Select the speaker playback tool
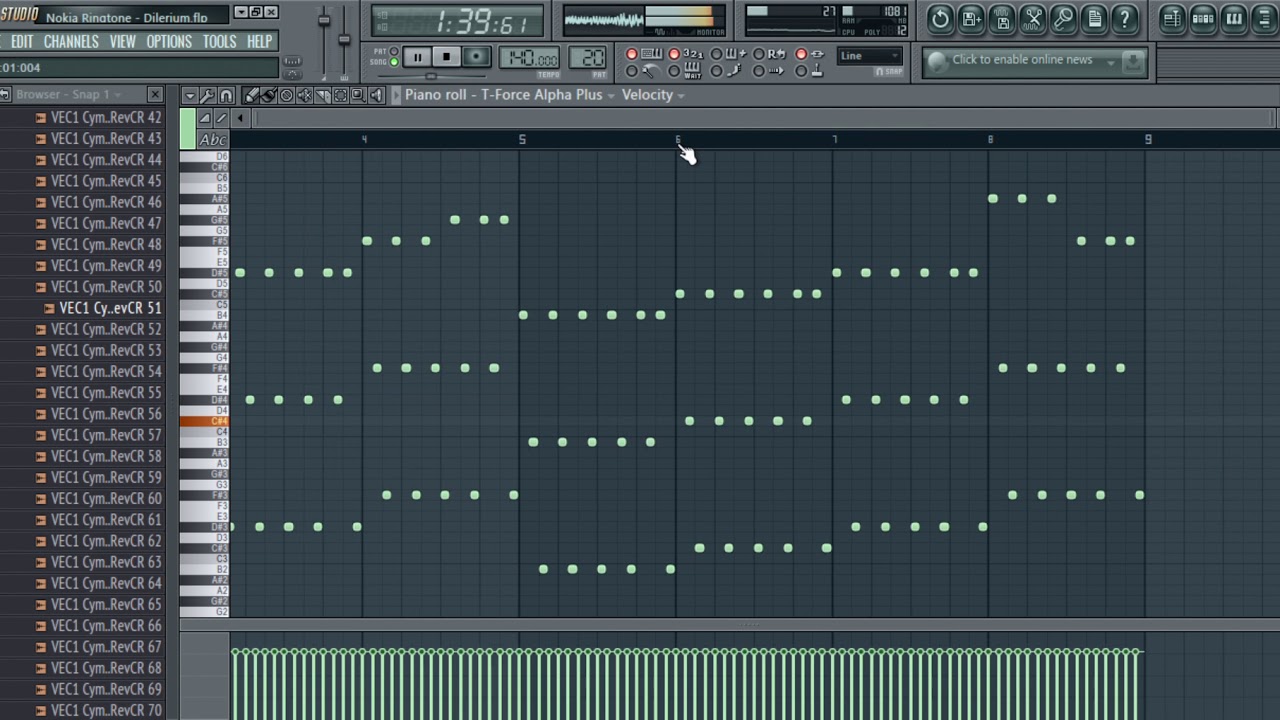The width and height of the screenshot is (1280, 720). tap(376, 95)
